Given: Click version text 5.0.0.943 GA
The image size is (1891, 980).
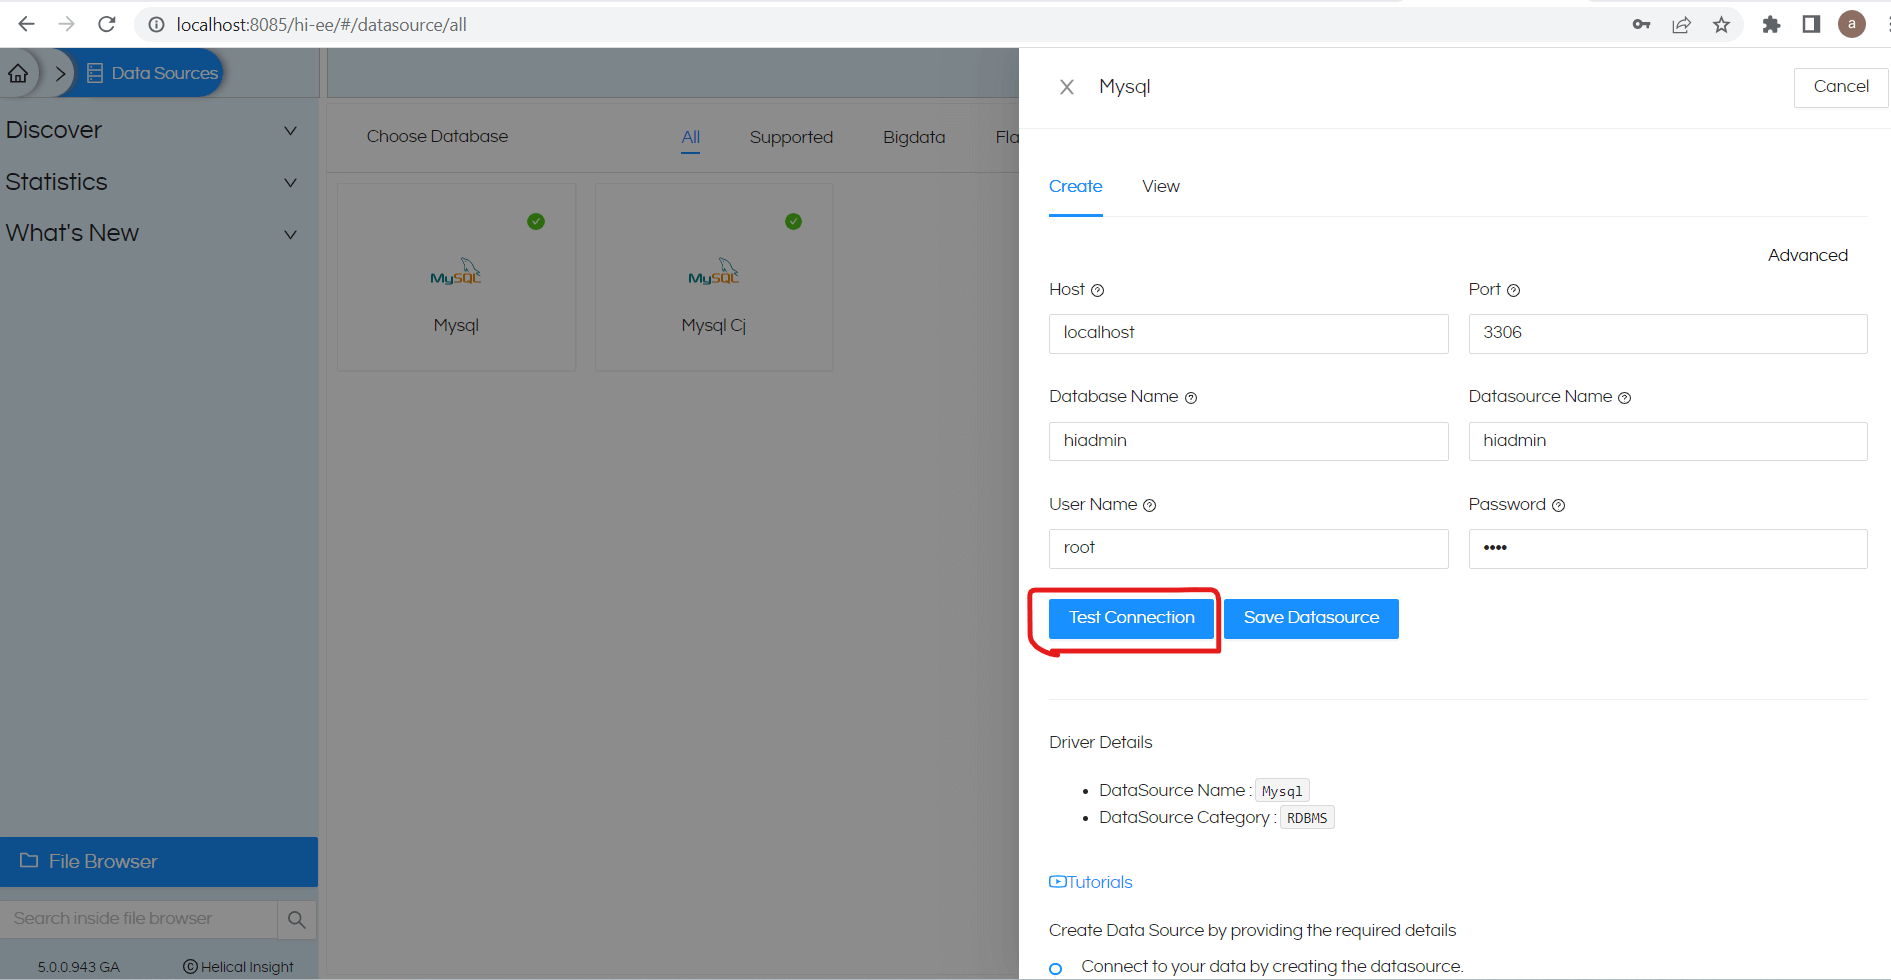Looking at the screenshot, I should [x=78, y=967].
